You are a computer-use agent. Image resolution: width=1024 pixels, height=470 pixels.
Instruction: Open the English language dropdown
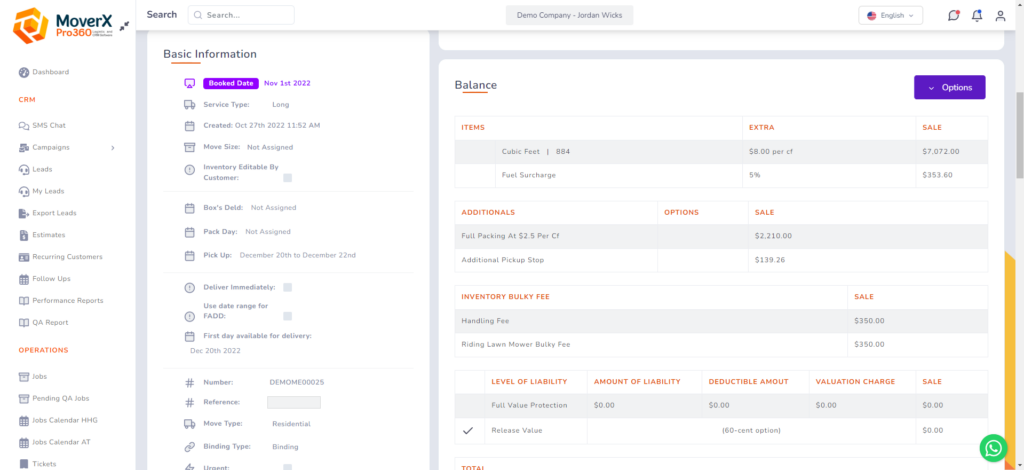coord(890,16)
